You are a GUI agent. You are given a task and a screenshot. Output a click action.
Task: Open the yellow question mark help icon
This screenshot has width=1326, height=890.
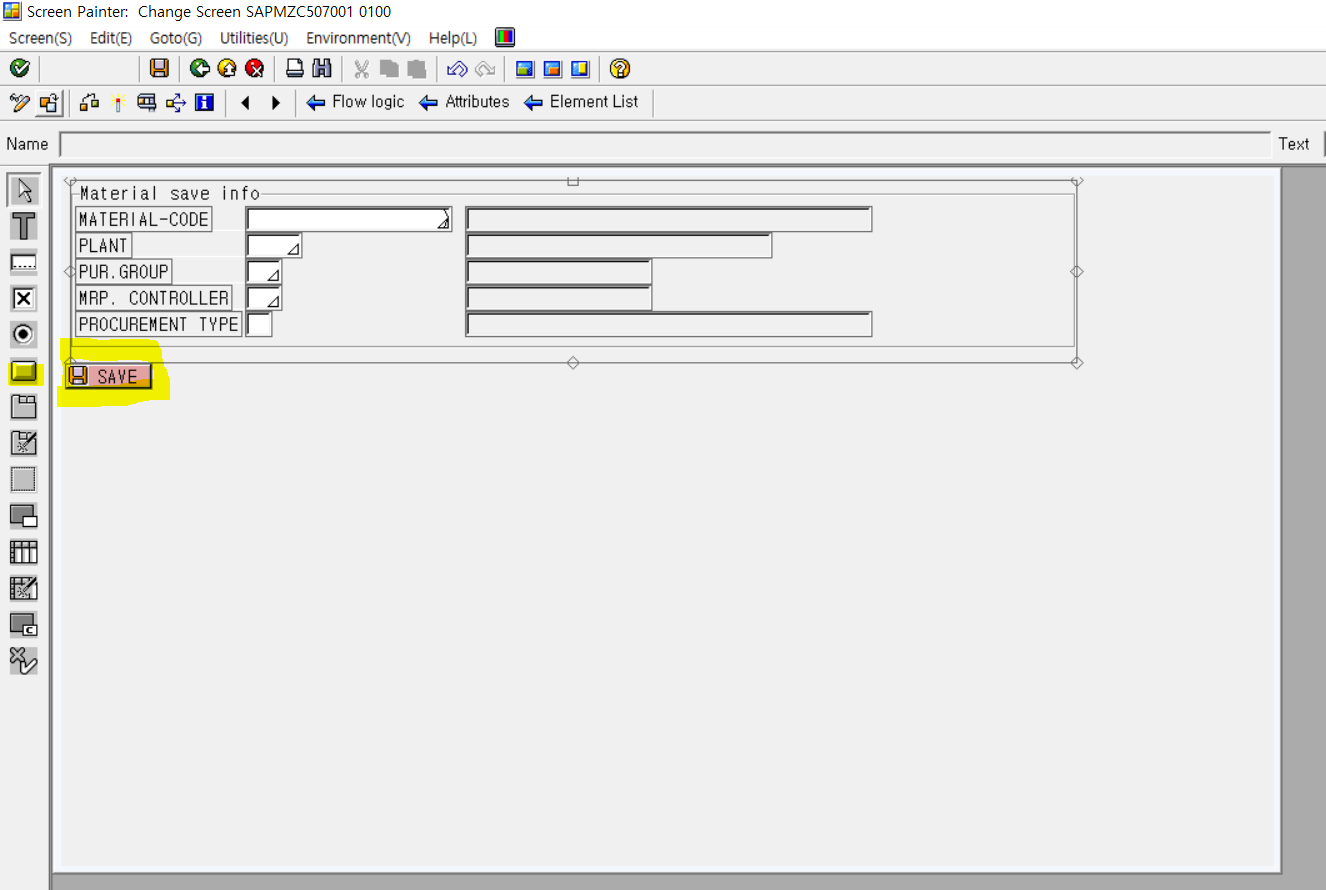pos(620,68)
